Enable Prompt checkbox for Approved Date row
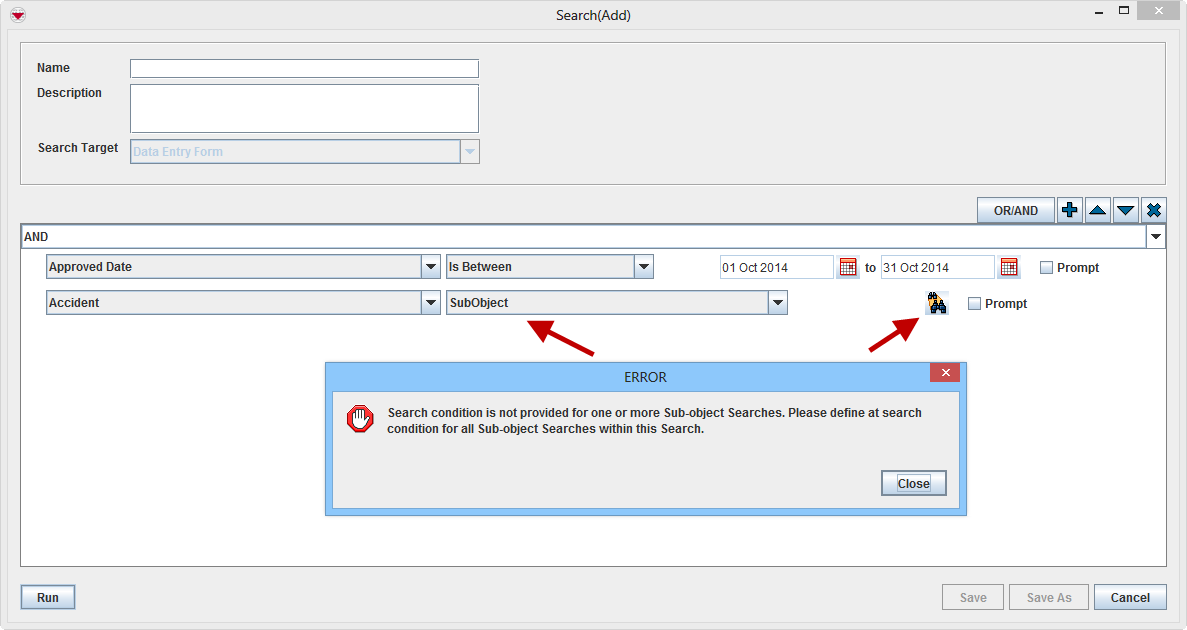The height and width of the screenshot is (630, 1187). click(x=1046, y=267)
